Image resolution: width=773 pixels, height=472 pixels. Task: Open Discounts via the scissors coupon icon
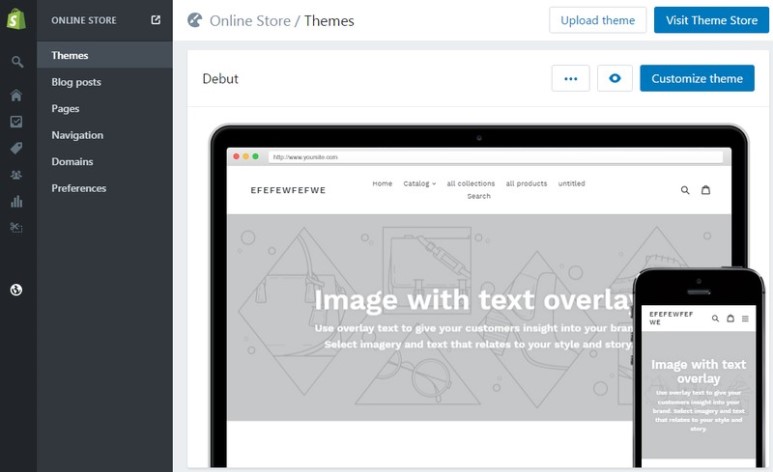[x=17, y=228]
